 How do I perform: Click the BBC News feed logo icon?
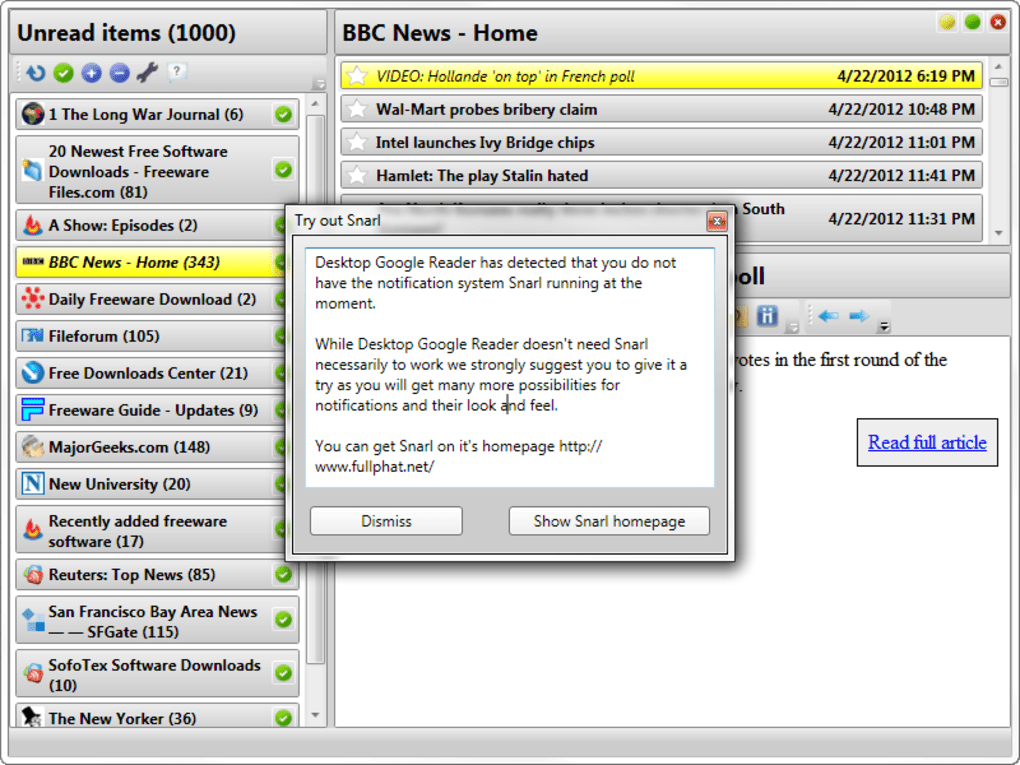coord(33,262)
